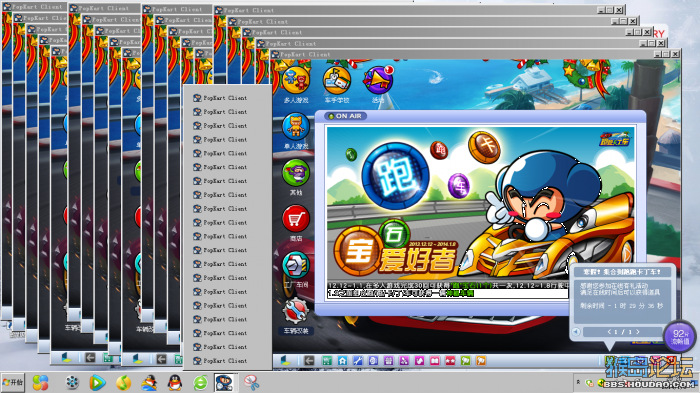Image resolution: width=700 pixels, height=393 pixels.
Task: Open the film reel player on taskbar
Action: (x=71, y=383)
